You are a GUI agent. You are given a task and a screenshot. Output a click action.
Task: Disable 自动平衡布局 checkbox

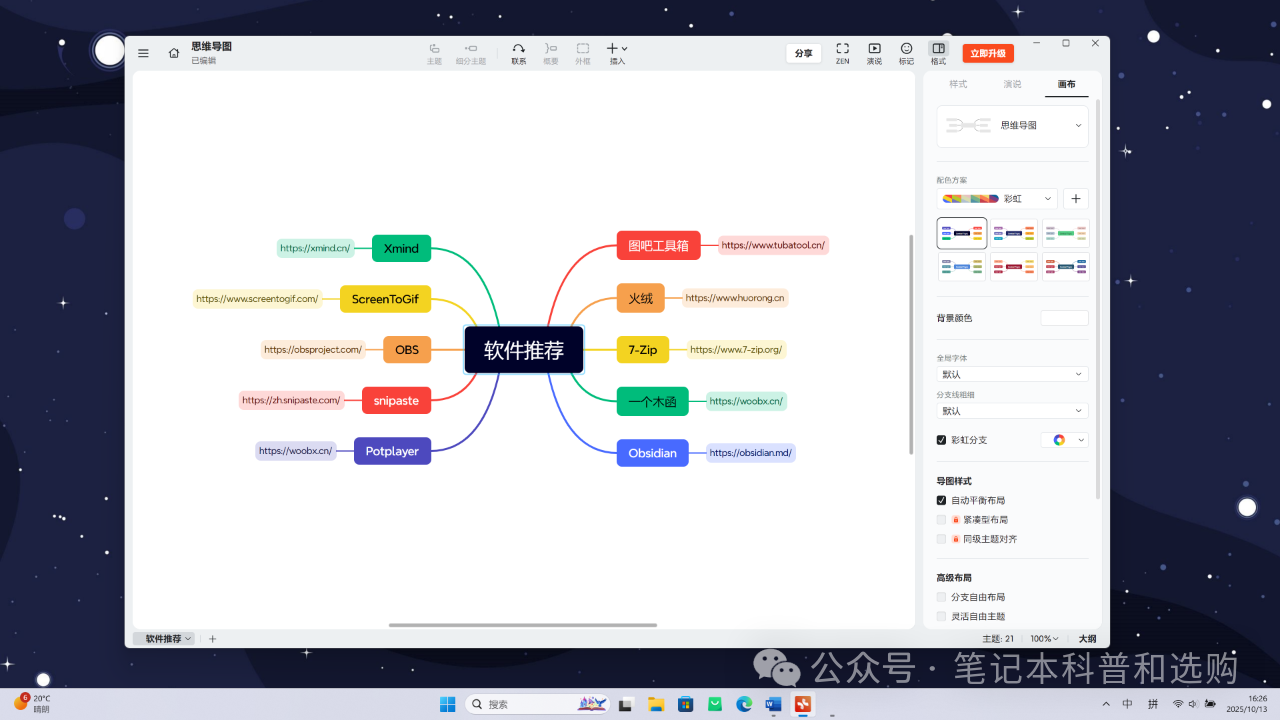pyautogui.click(x=941, y=500)
